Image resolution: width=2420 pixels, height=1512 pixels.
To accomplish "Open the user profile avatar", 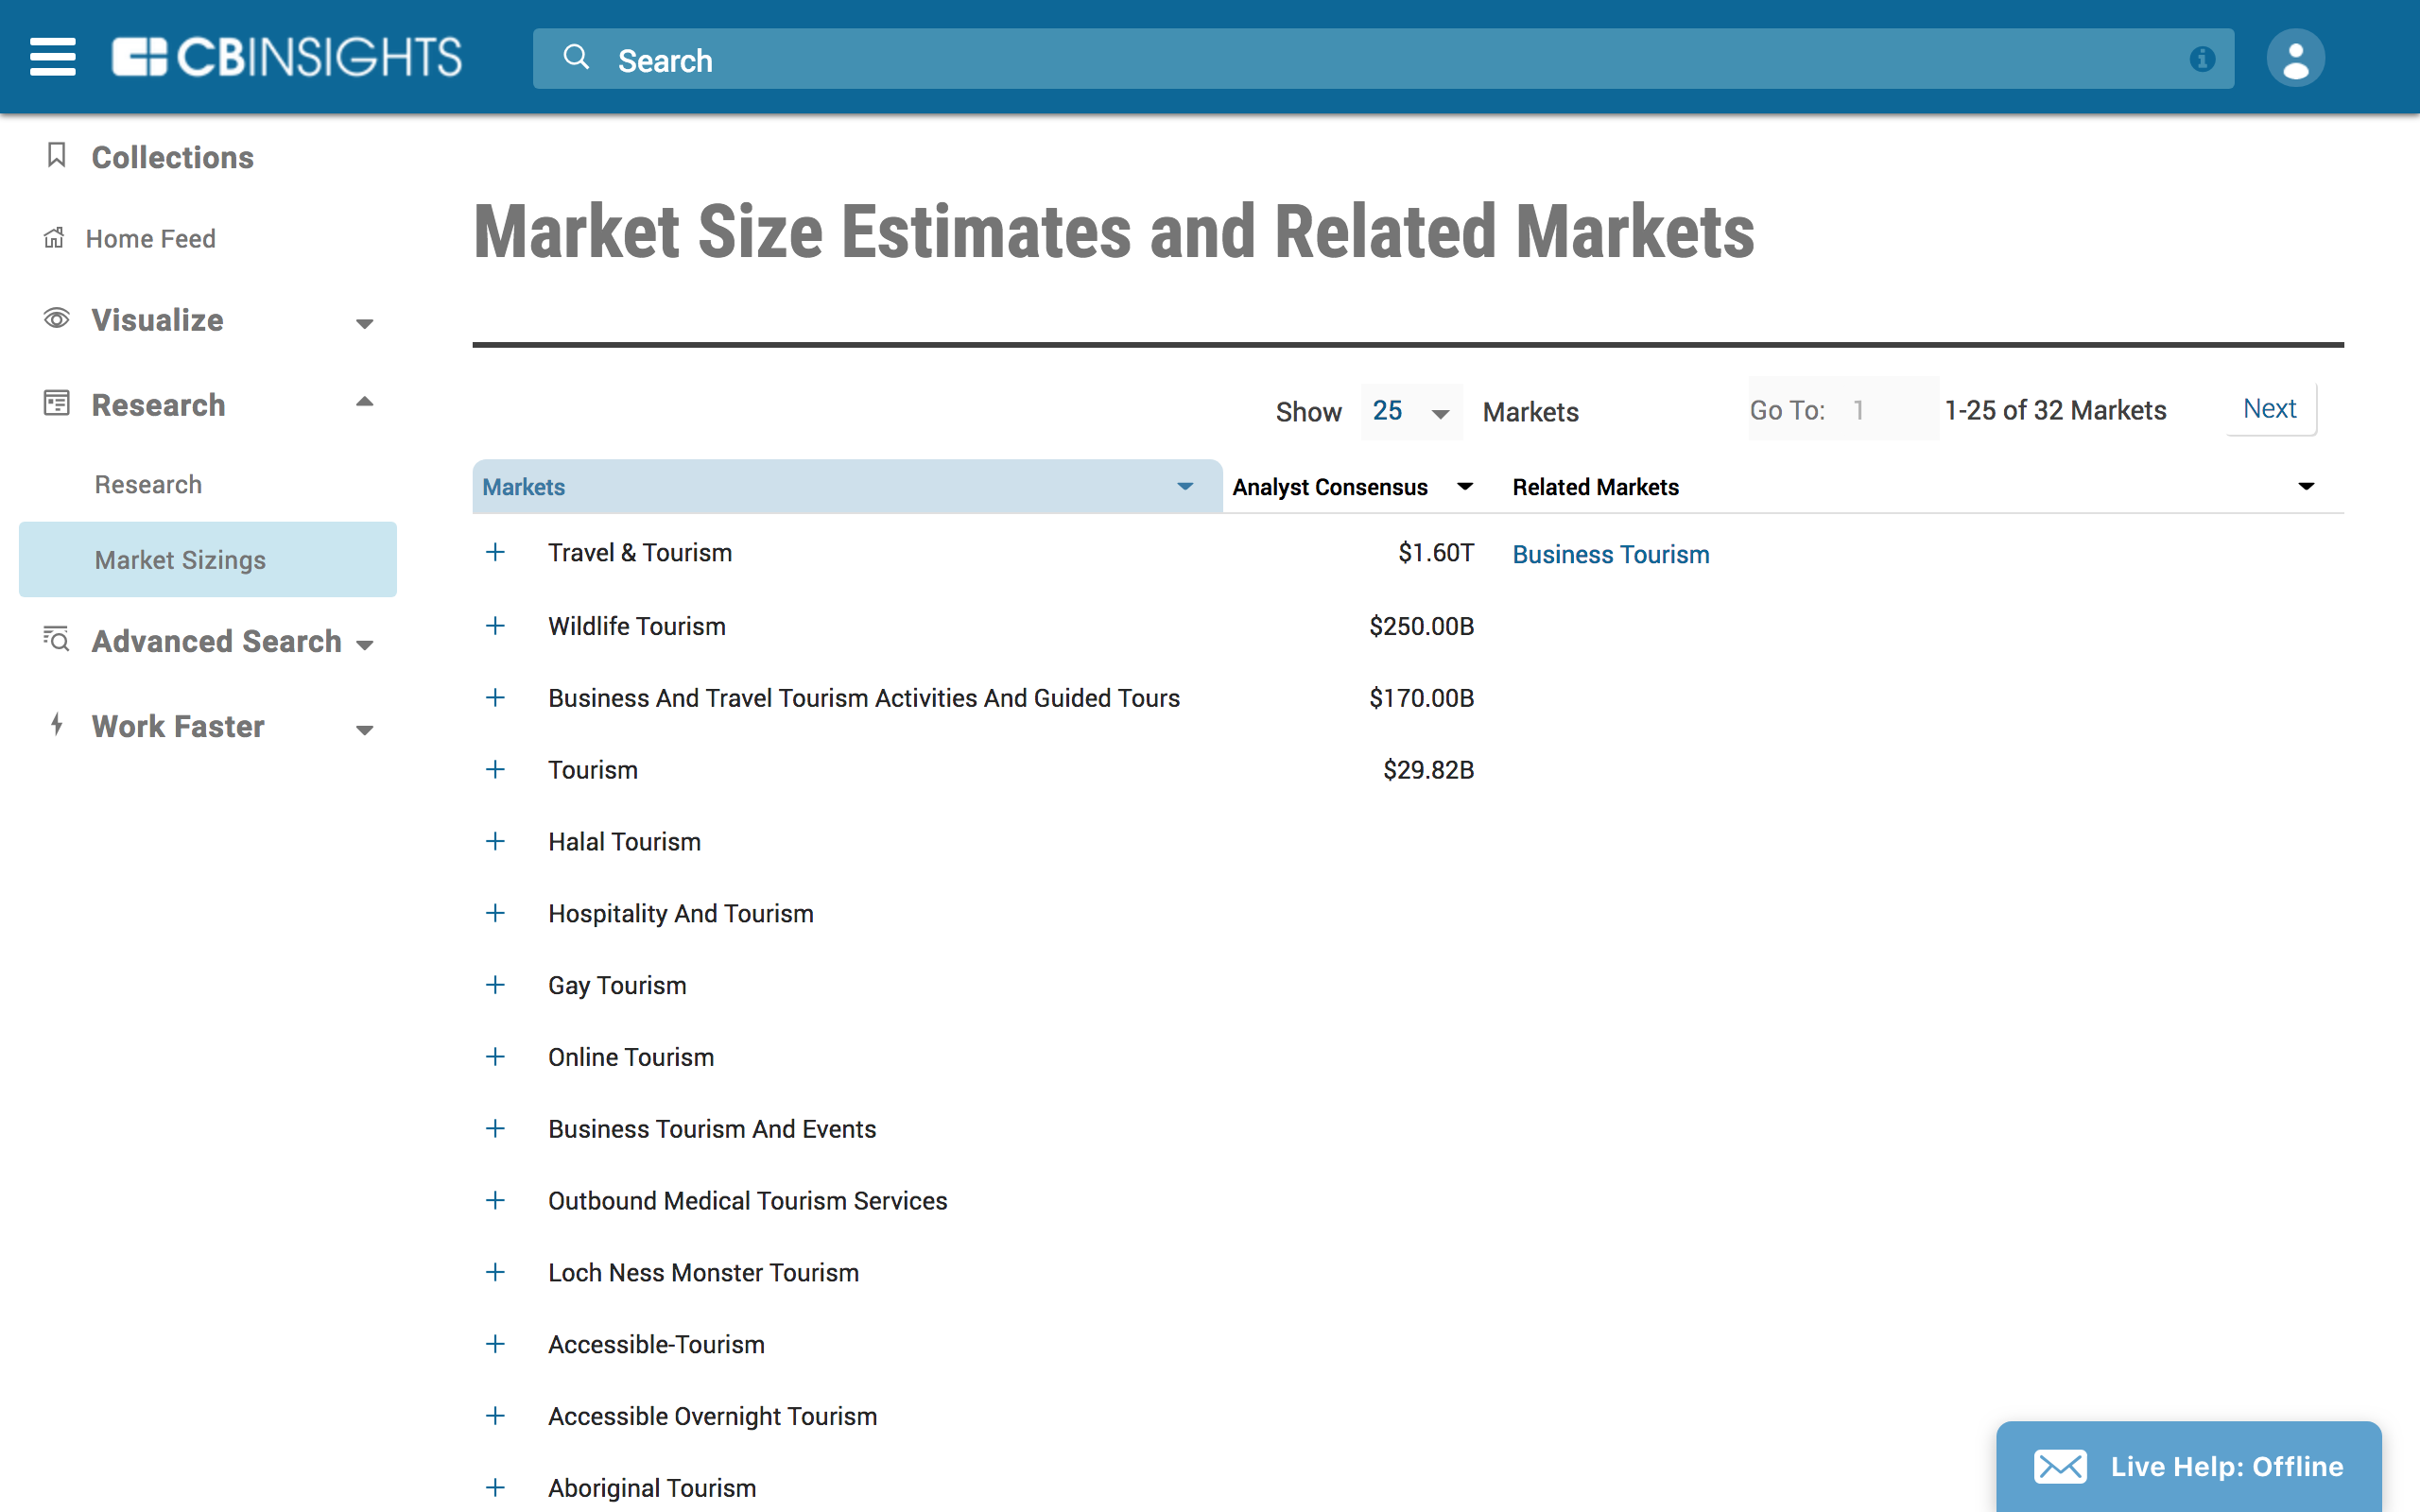I will tap(2294, 58).
